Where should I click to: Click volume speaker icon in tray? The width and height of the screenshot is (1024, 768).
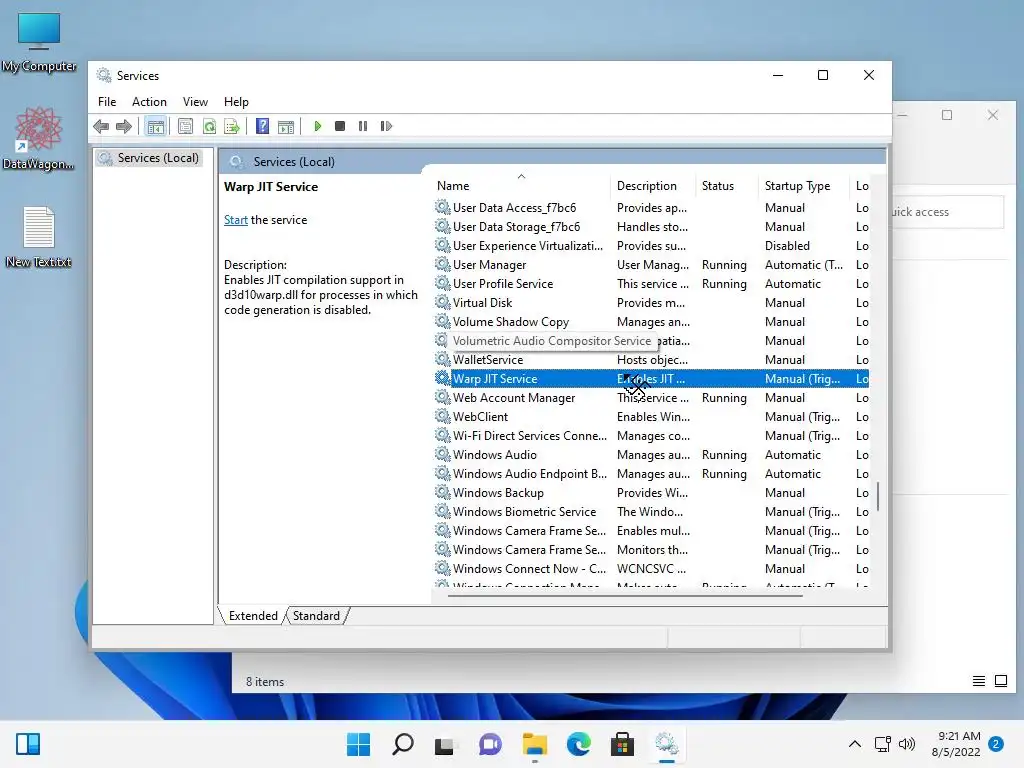tap(907, 744)
